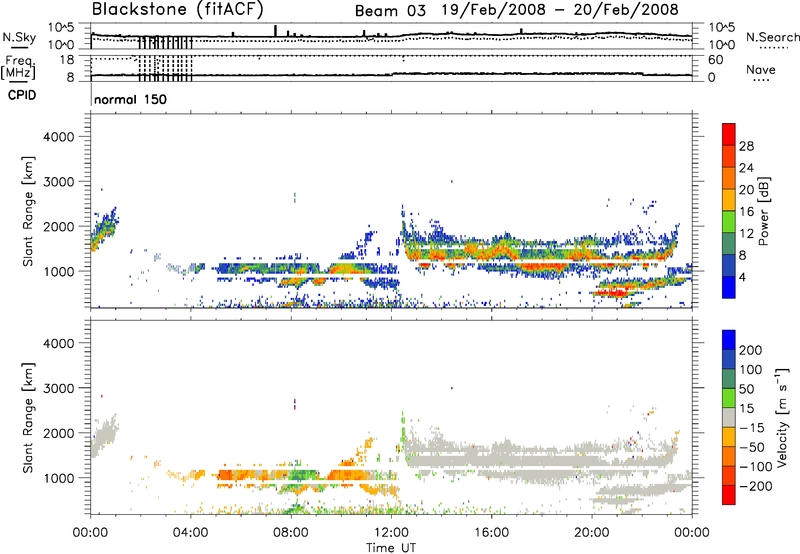800x554 pixels.
Task: Click the 'Velocity [m s-1]' colorbar label
Action: tap(782, 418)
